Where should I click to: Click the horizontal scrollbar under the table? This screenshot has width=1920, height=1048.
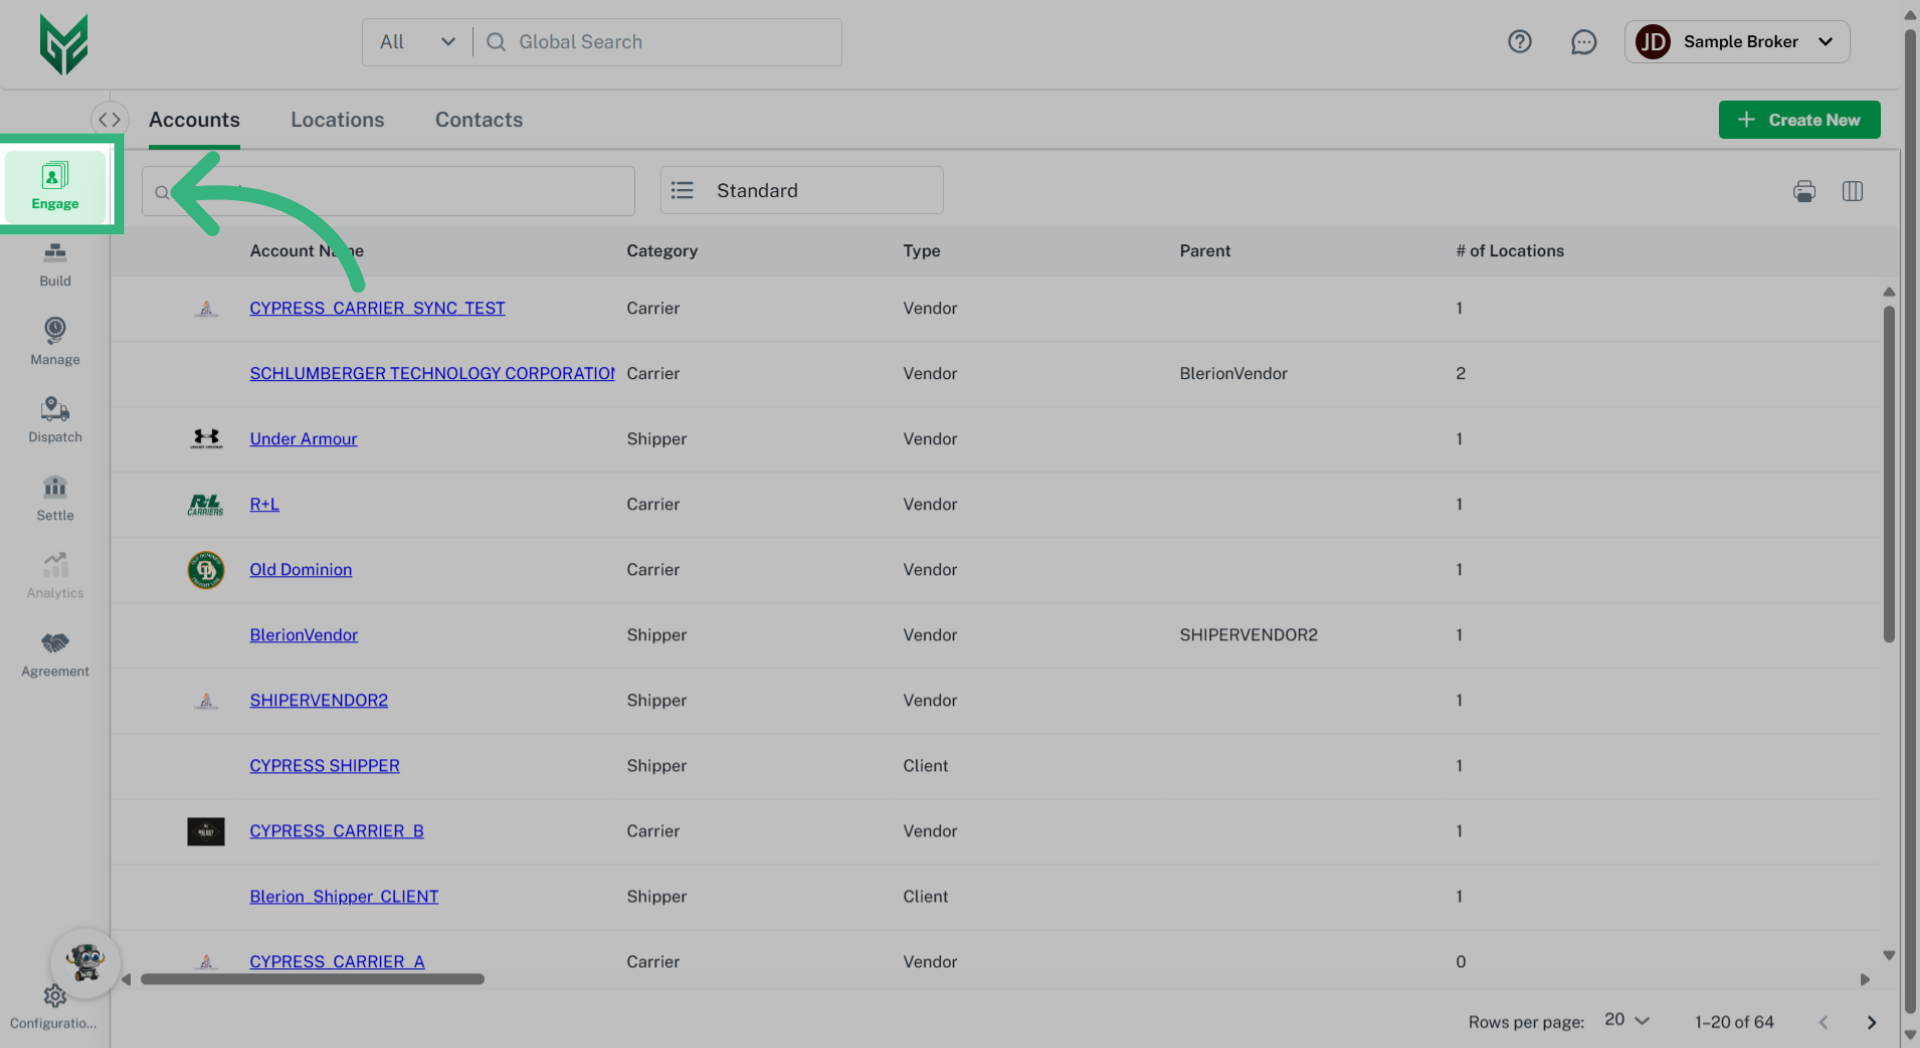tap(312, 979)
